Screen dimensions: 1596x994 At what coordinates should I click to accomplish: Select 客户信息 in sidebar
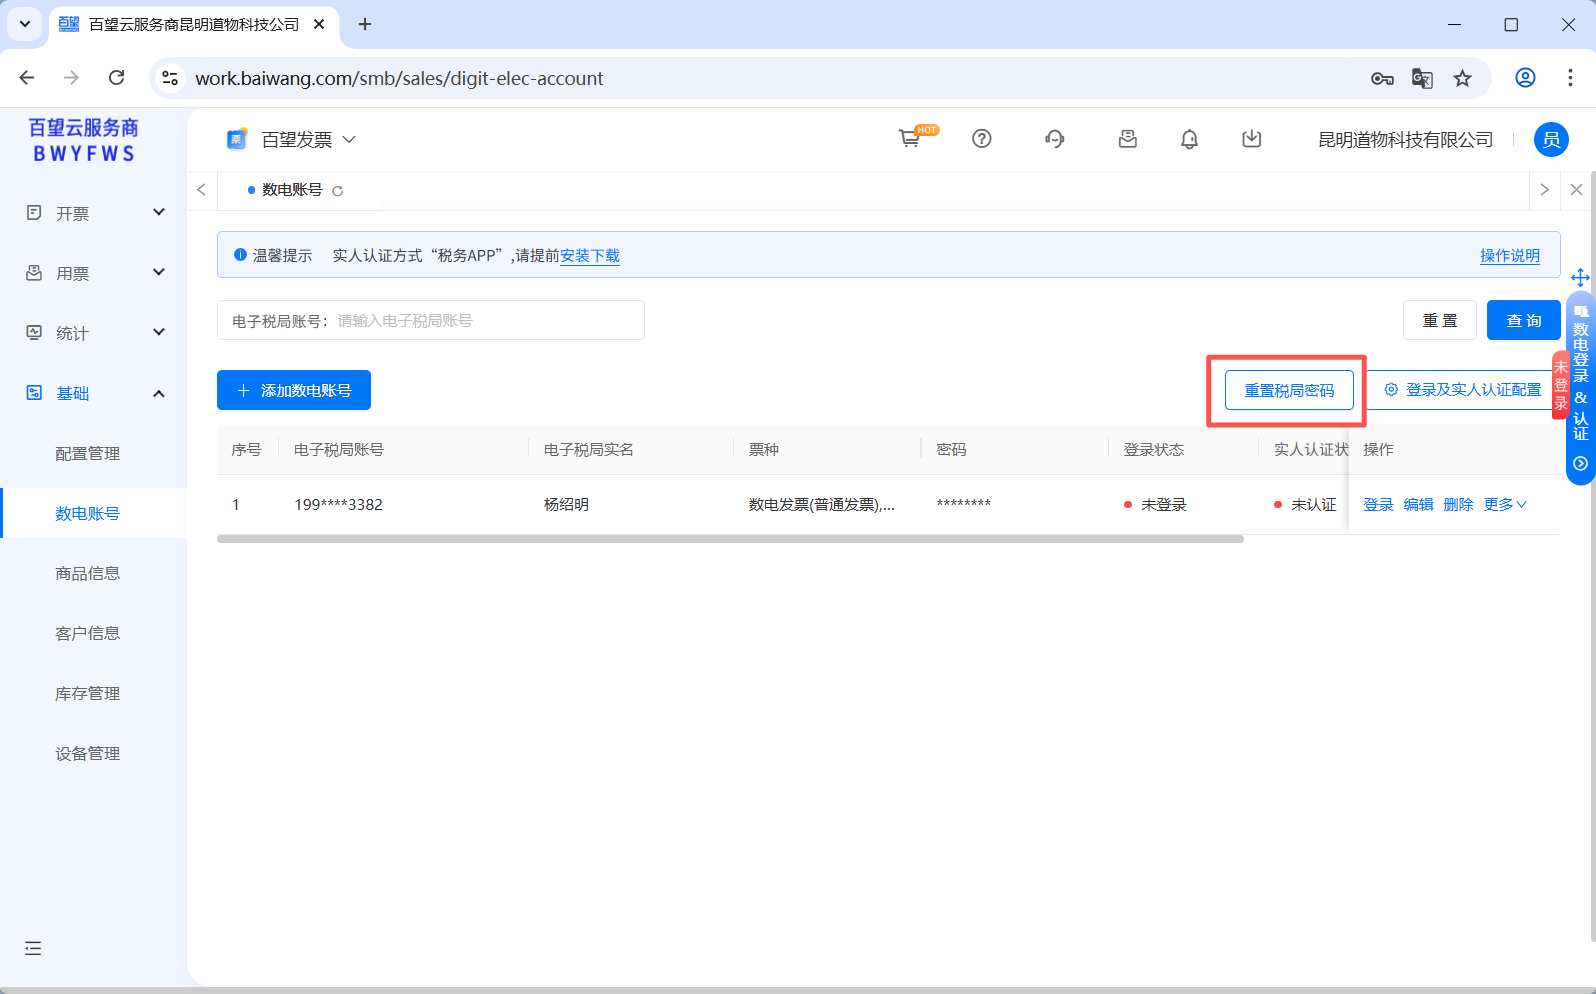point(88,633)
